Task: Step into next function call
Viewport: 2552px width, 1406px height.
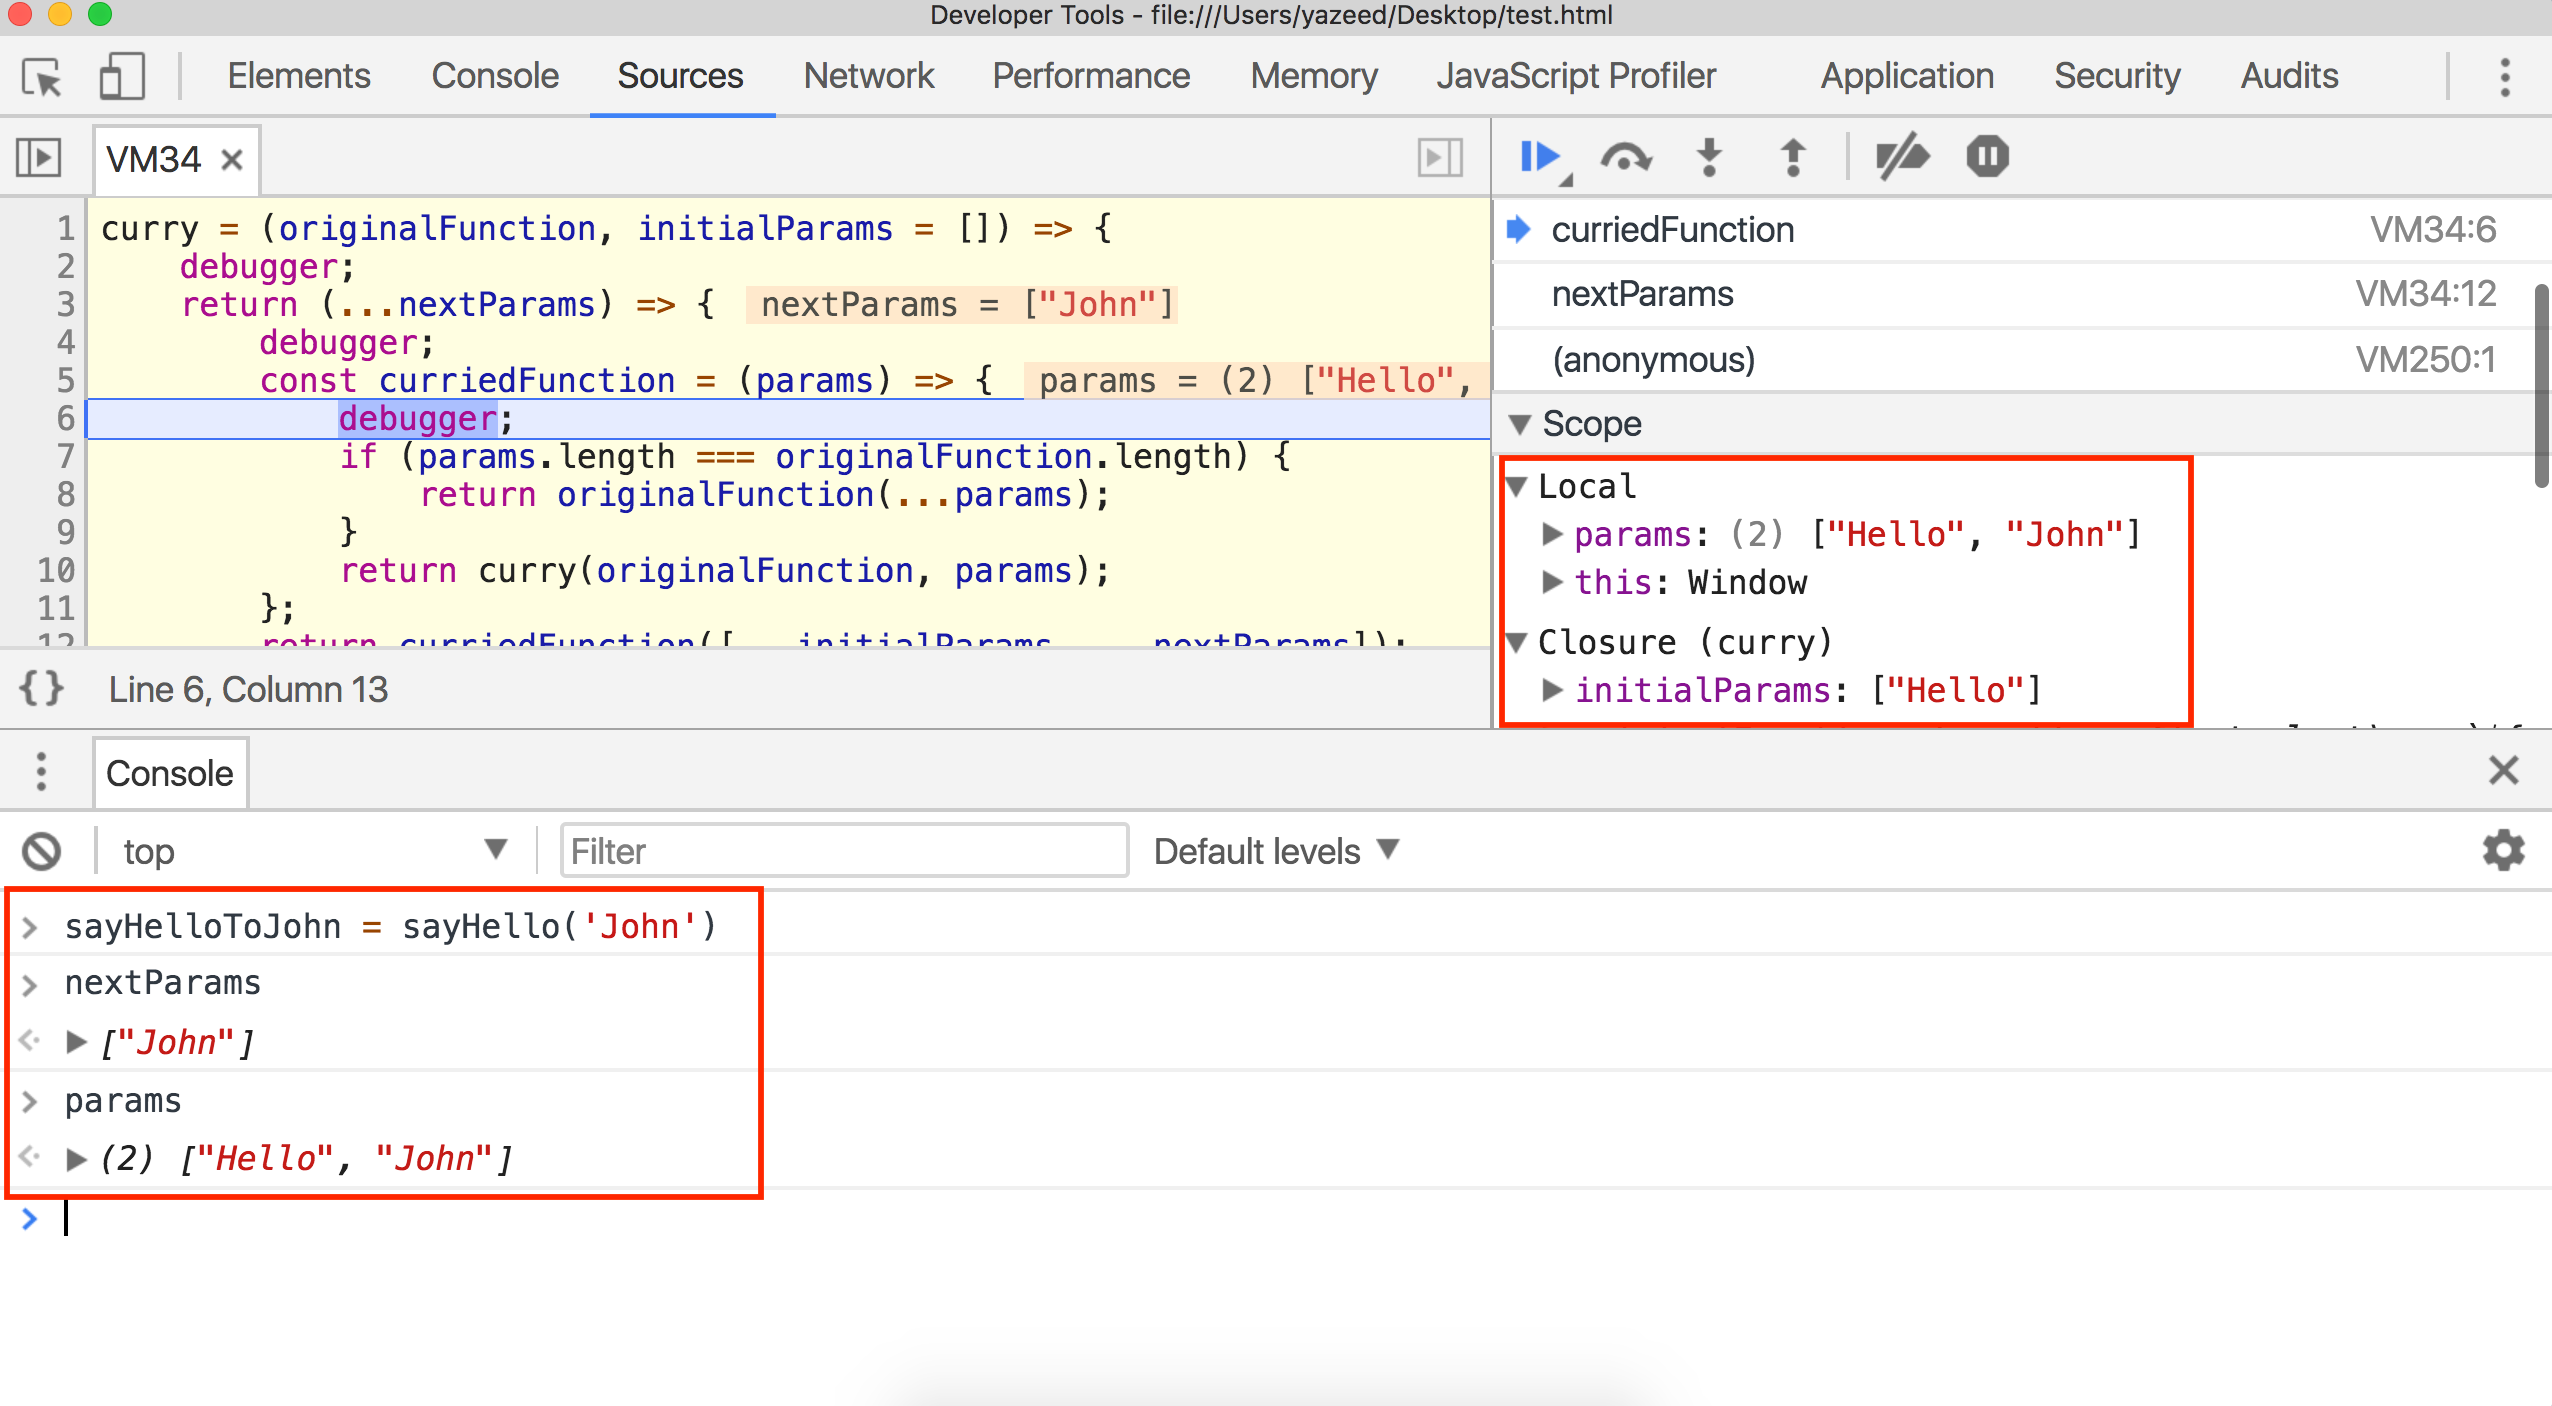Action: coord(1709,156)
